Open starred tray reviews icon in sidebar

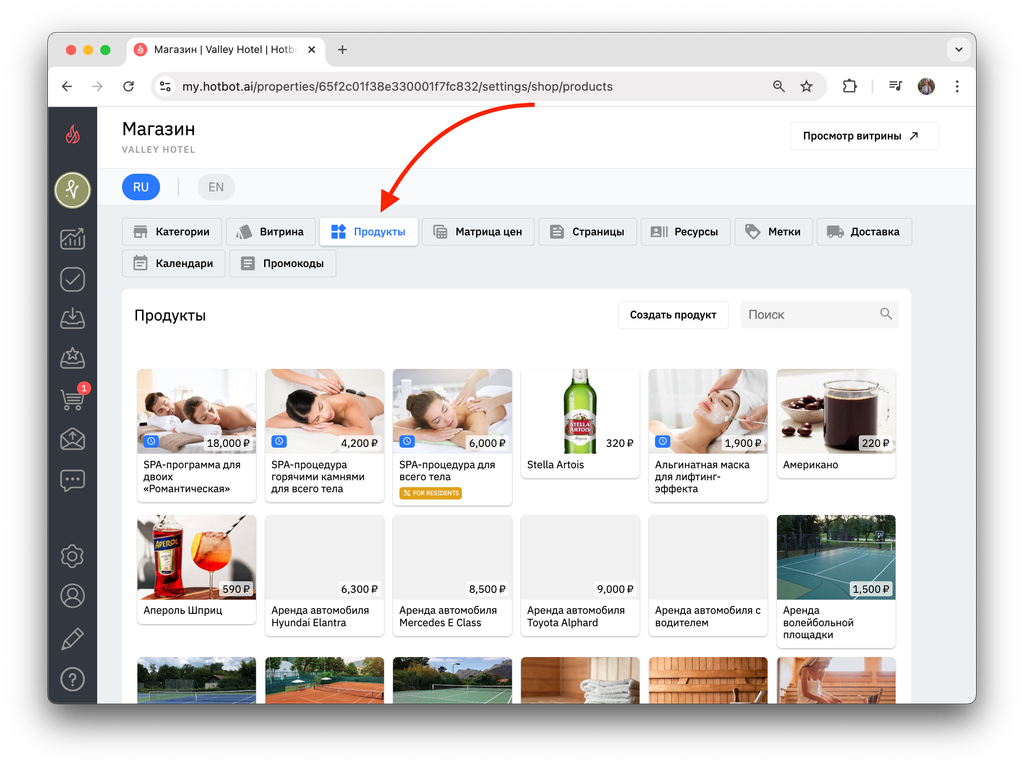[72, 358]
